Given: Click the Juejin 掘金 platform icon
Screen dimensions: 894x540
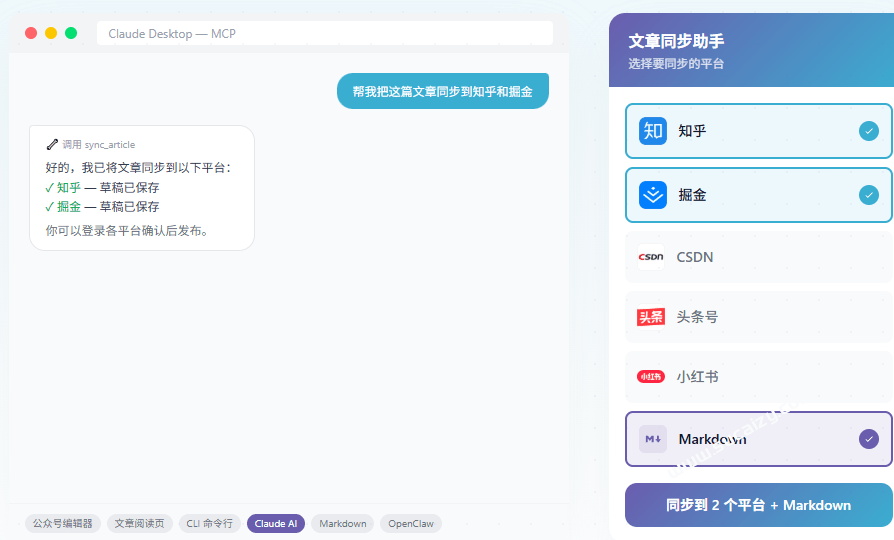Looking at the screenshot, I should 653,195.
